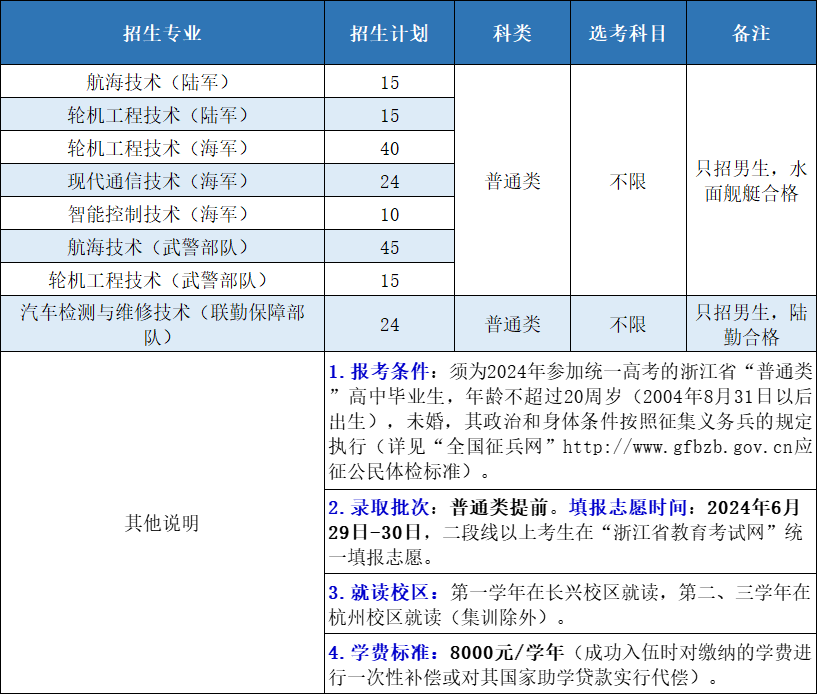Select the 选考科目 header cell
The width and height of the screenshot is (817, 694).
coord(627,33)
